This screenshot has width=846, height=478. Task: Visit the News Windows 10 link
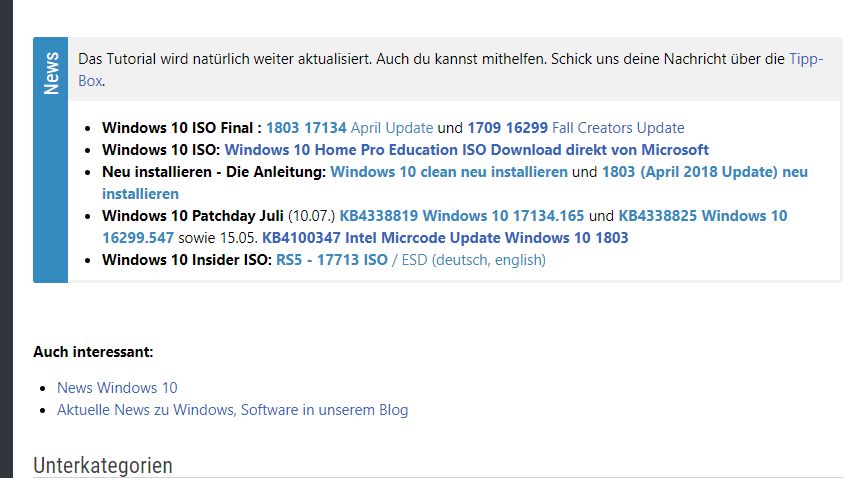point(117,388)
